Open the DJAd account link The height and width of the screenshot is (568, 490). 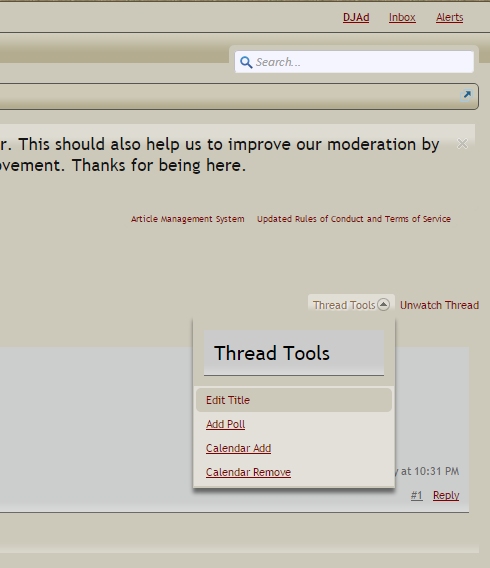click(356, 17)
